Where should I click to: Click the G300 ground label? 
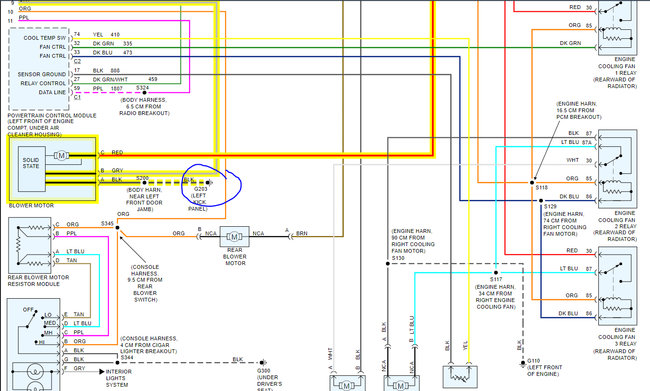click(x=264, y=371)
